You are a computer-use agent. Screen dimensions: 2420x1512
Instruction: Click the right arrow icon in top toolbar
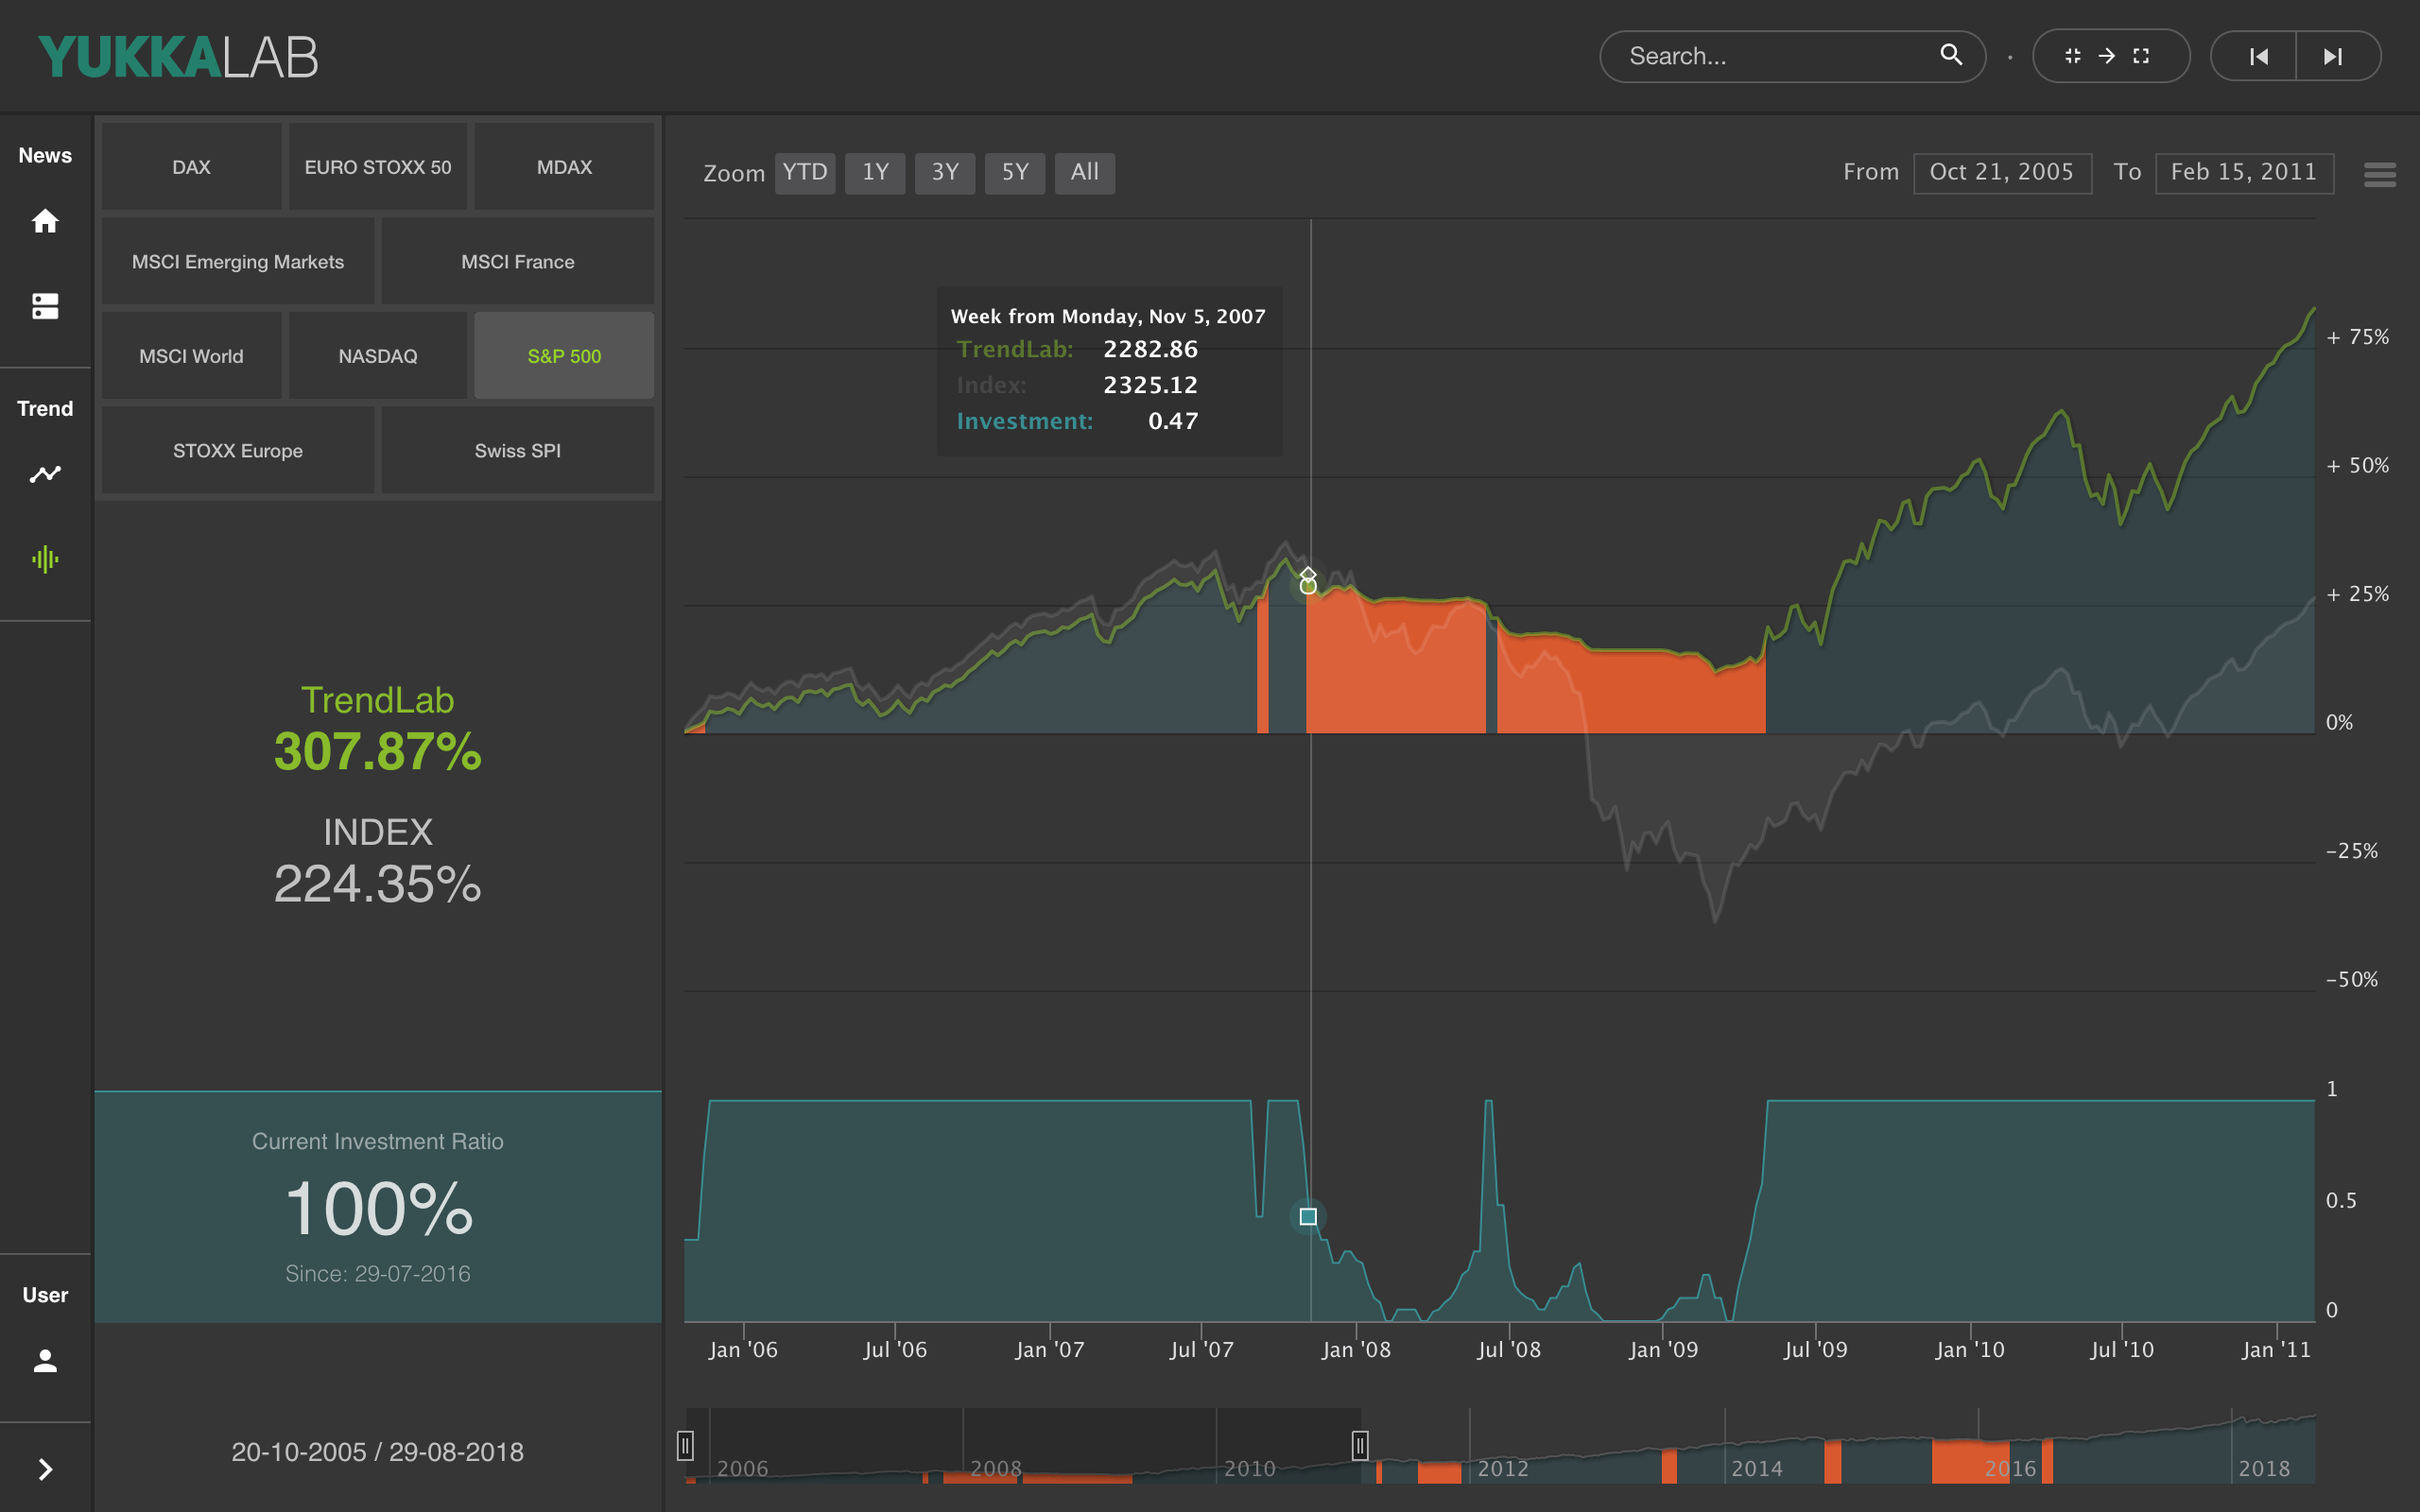point(2106,56)
